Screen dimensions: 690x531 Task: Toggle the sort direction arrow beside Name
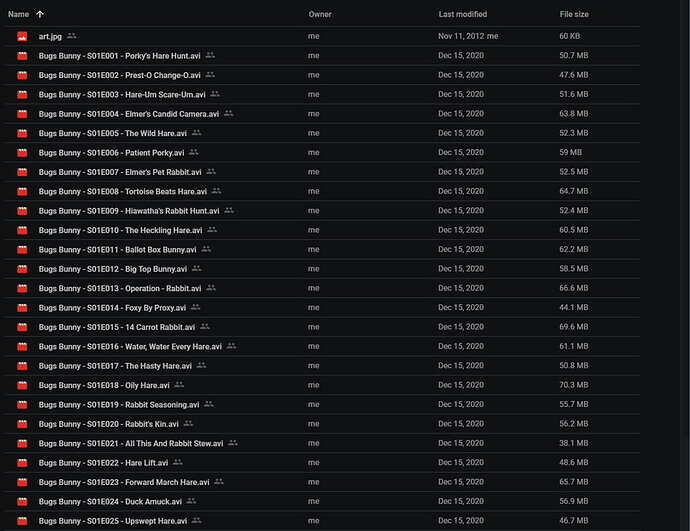[40, 14]
